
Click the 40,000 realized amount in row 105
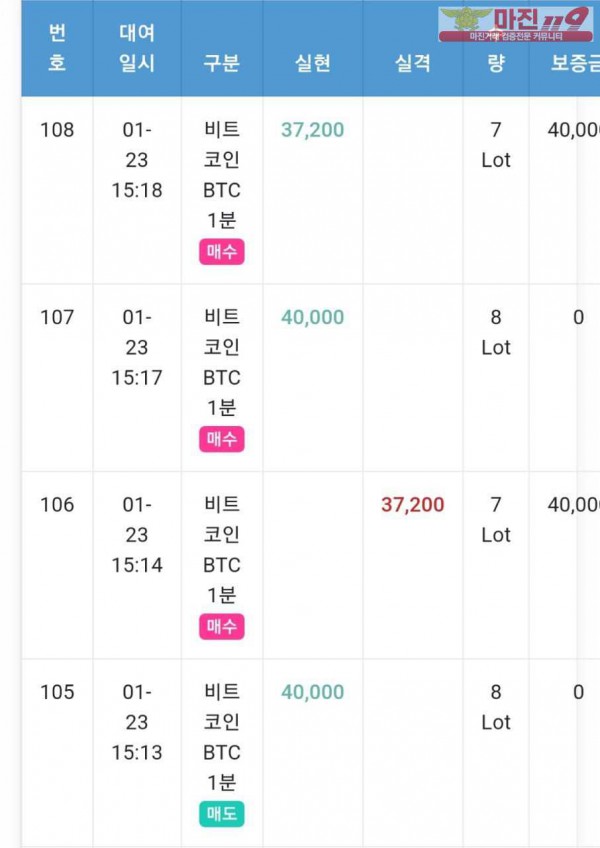312,692
